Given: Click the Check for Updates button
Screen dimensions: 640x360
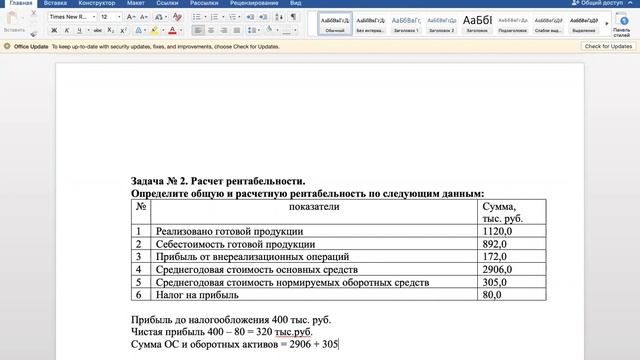Looking at the screenshot, I should pos(608,47).
